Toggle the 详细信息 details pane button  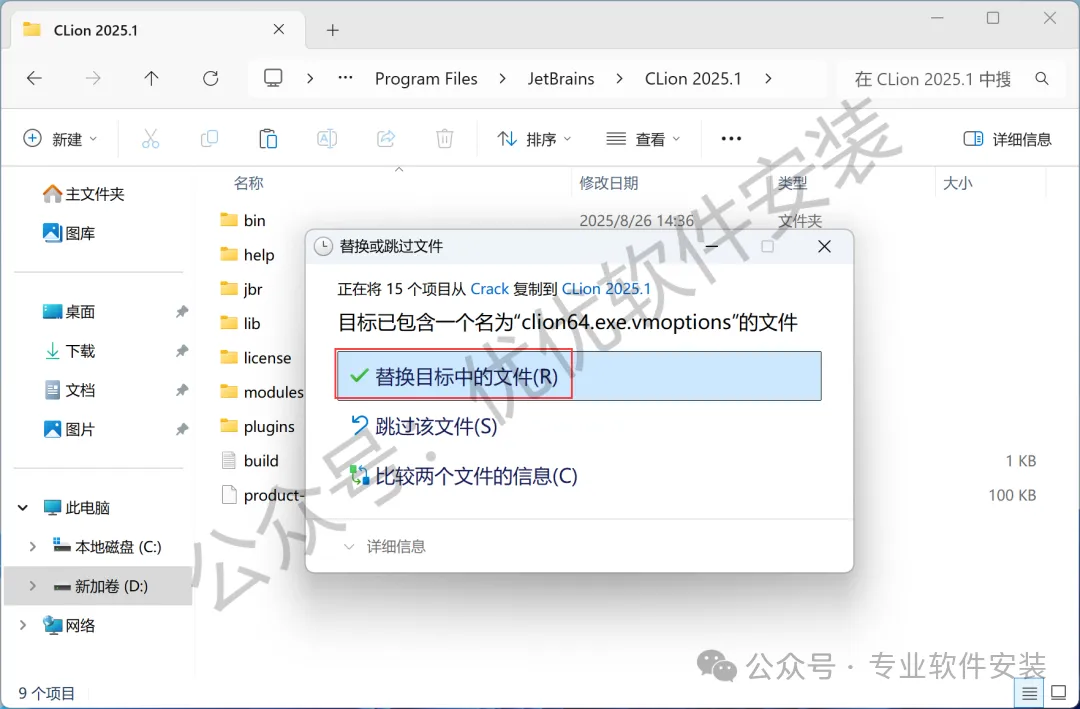[1007, 139]
